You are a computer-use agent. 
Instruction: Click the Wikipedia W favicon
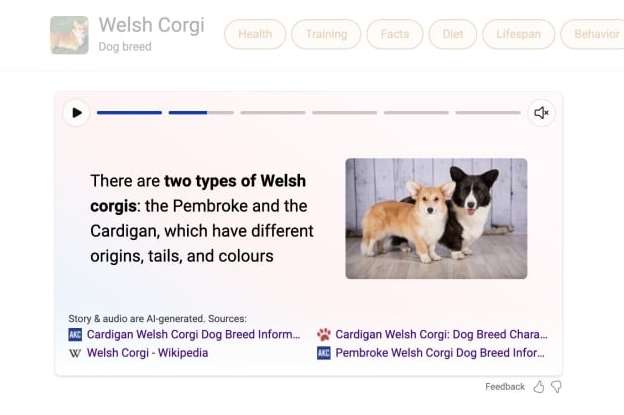tap(75, 353)
